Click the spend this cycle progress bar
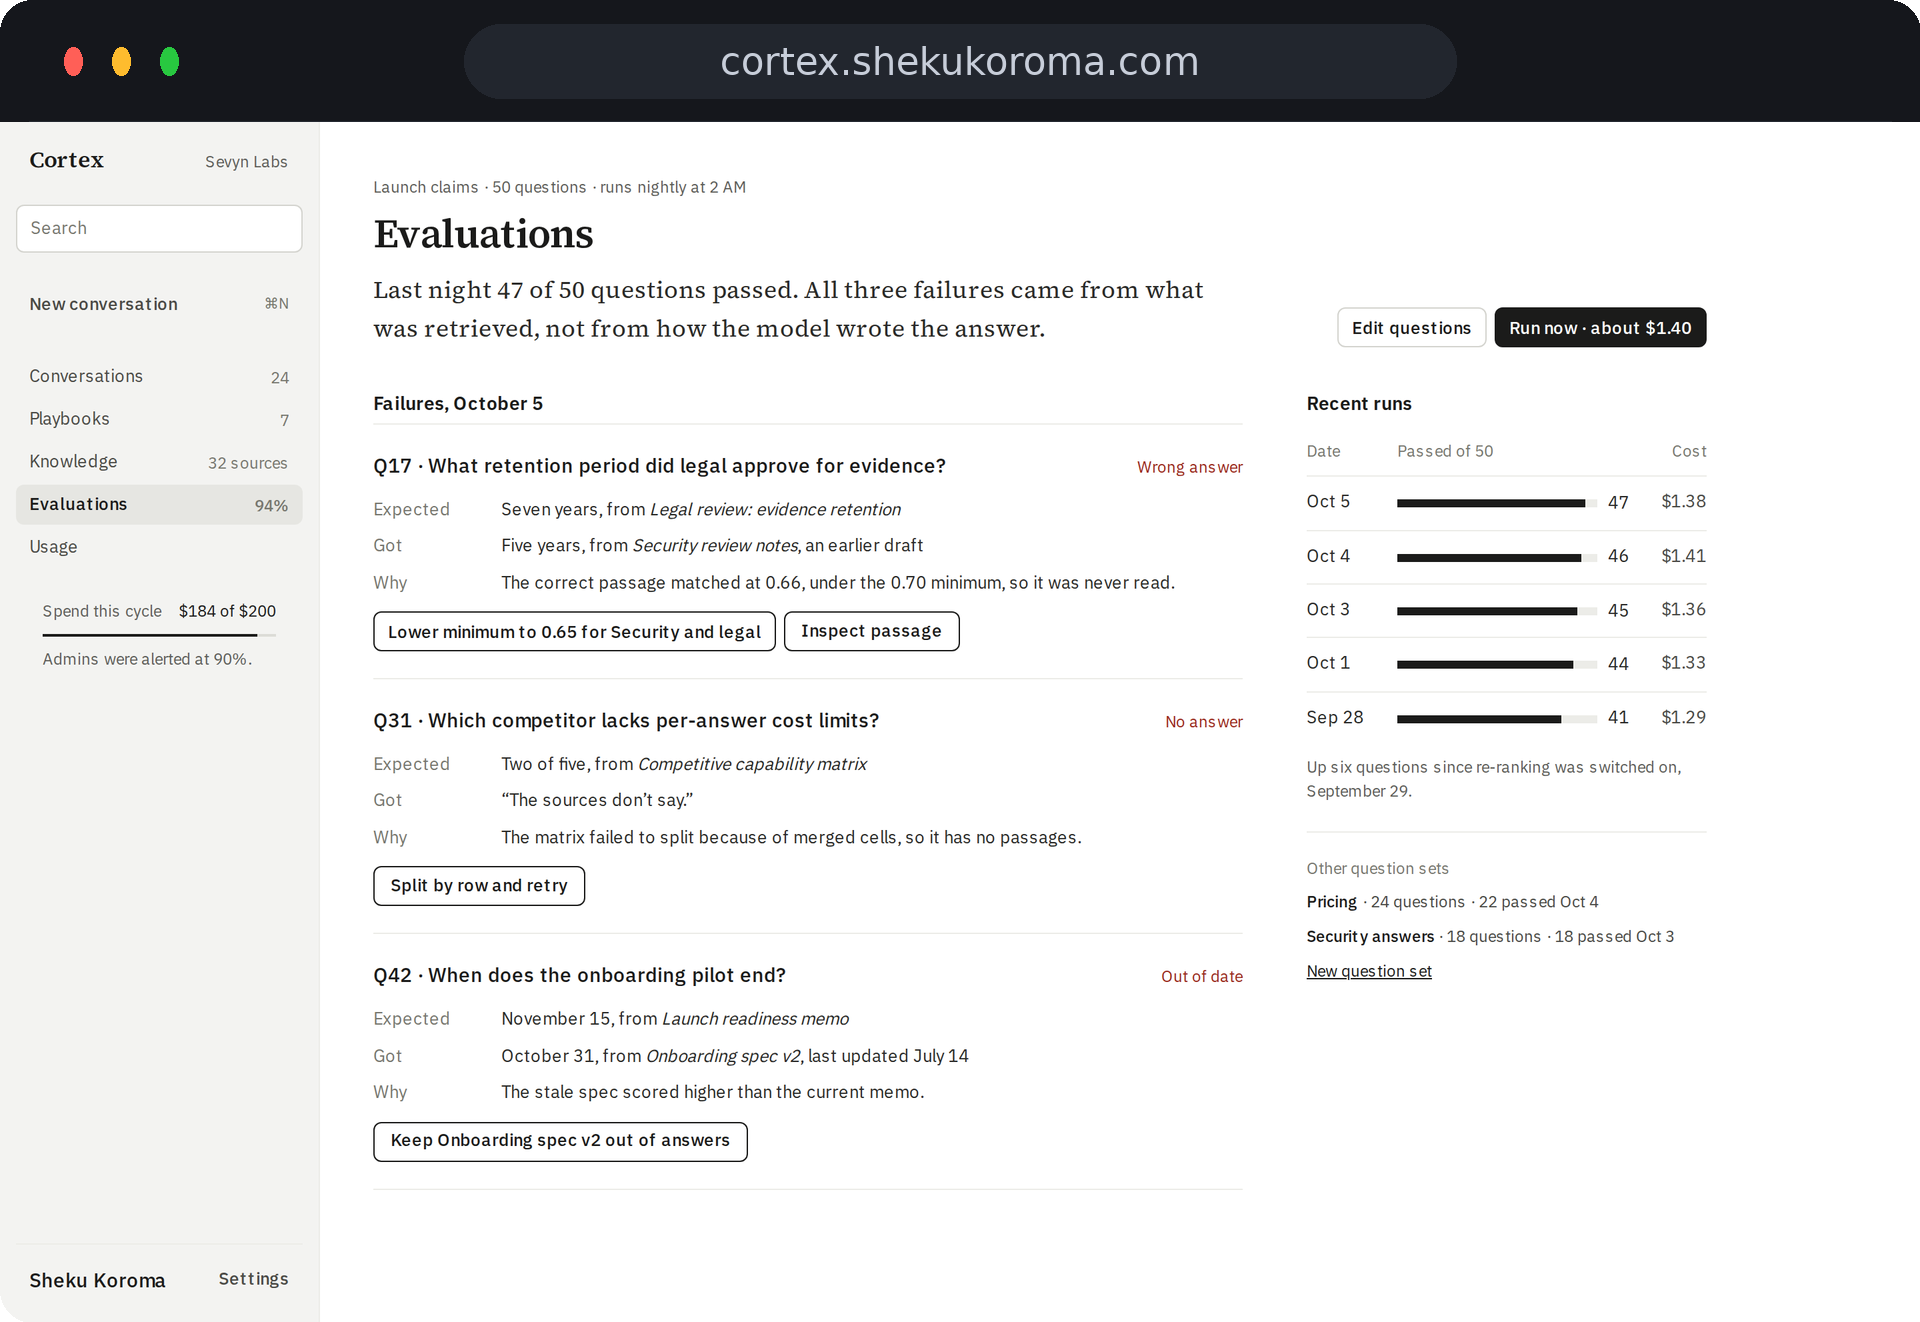The image size is (1920, 1322). click(x=159, y=635)
